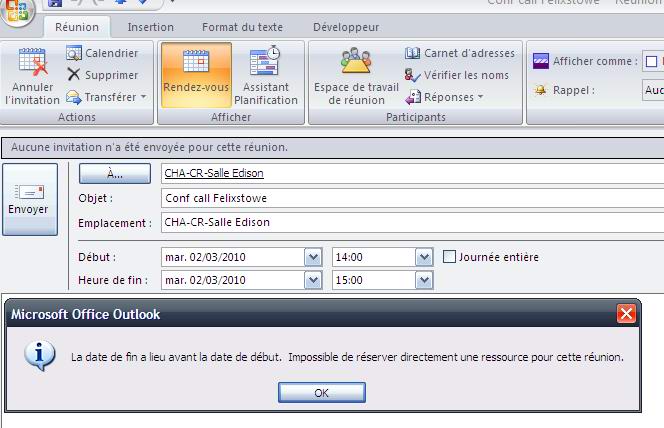The image size is (664, 428).
Task: Open the Développeur ribbon tab
Action: pos(346,27)
